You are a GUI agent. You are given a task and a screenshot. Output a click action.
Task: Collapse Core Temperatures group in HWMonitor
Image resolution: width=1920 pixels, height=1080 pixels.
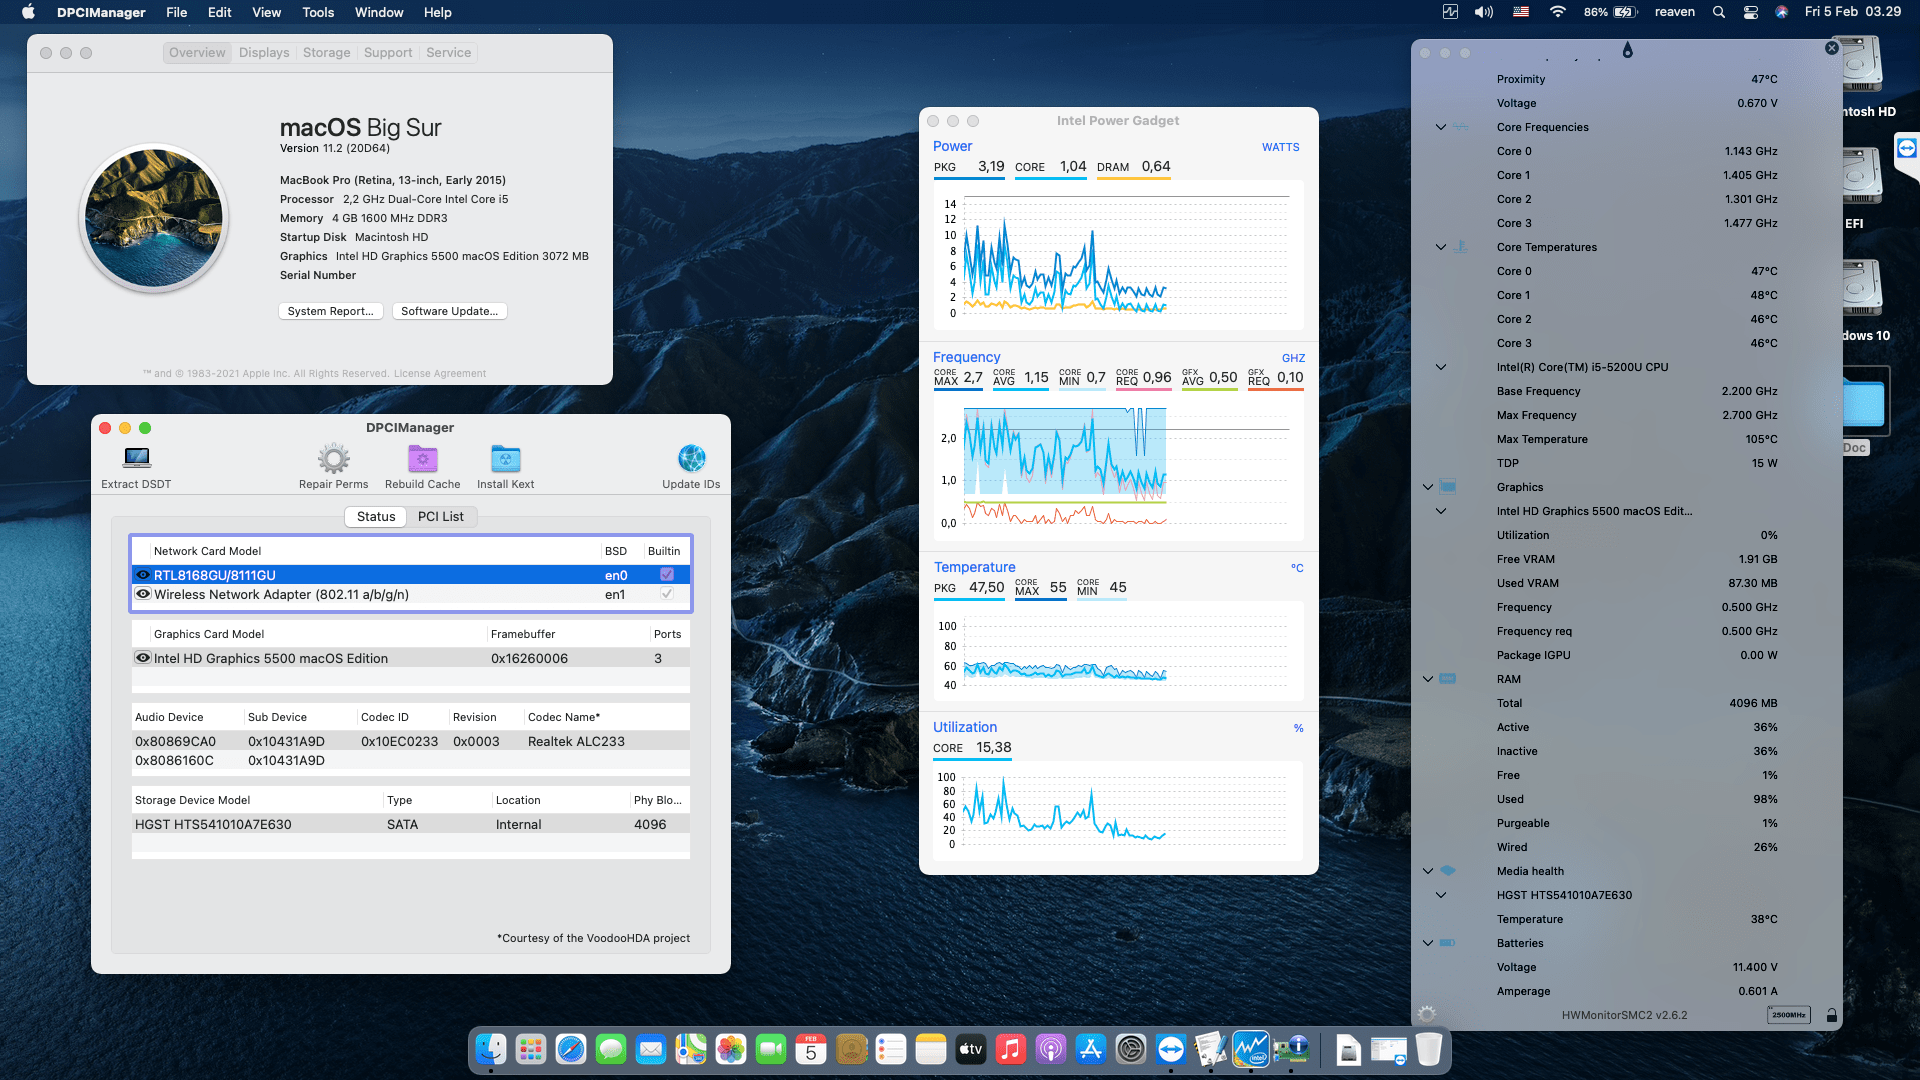1441,247
